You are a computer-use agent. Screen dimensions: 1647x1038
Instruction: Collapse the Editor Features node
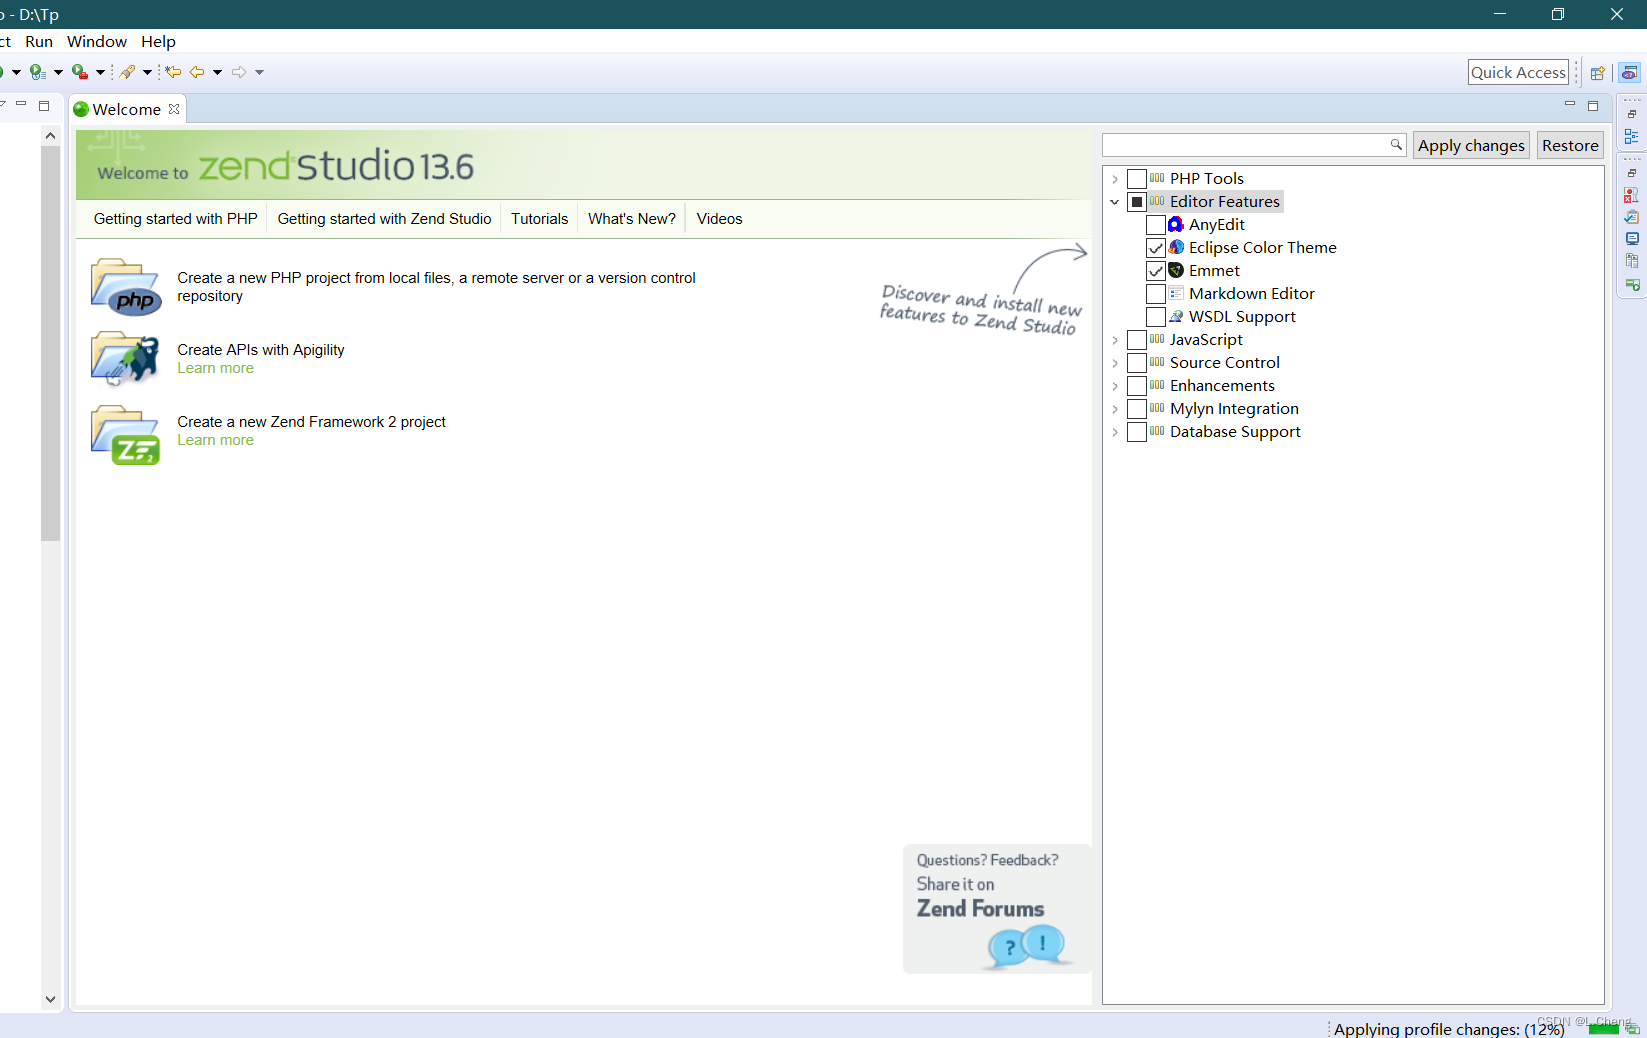tap(1115, 202)
